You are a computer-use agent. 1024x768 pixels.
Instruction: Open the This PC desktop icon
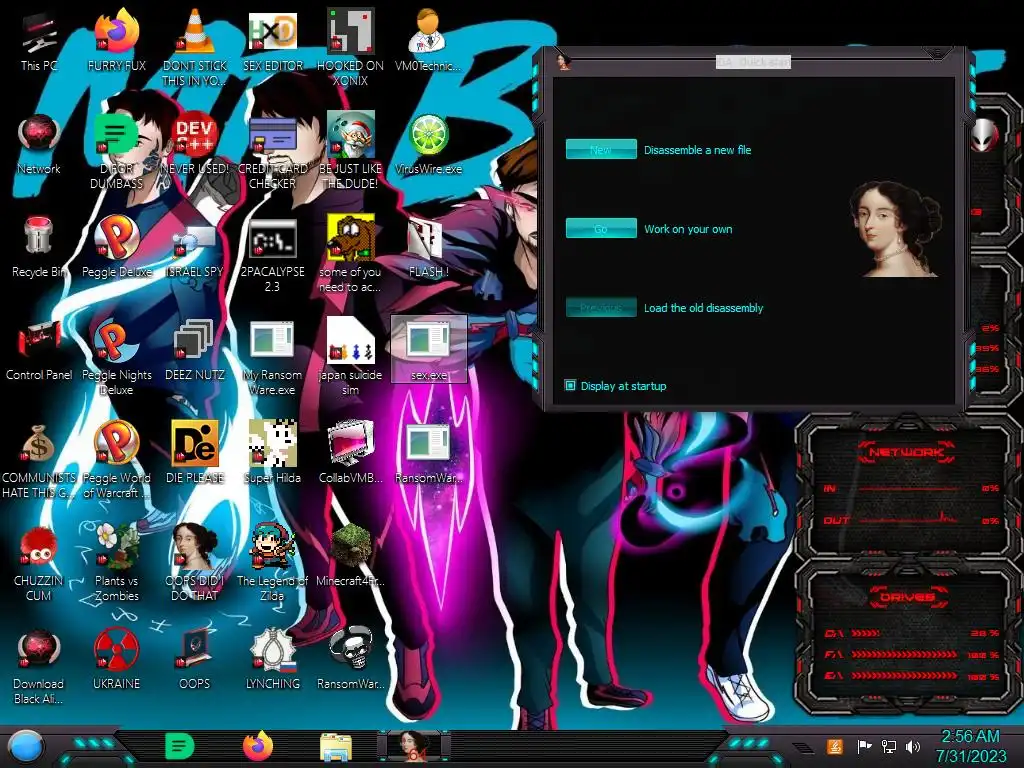click(x=39, y=34)
